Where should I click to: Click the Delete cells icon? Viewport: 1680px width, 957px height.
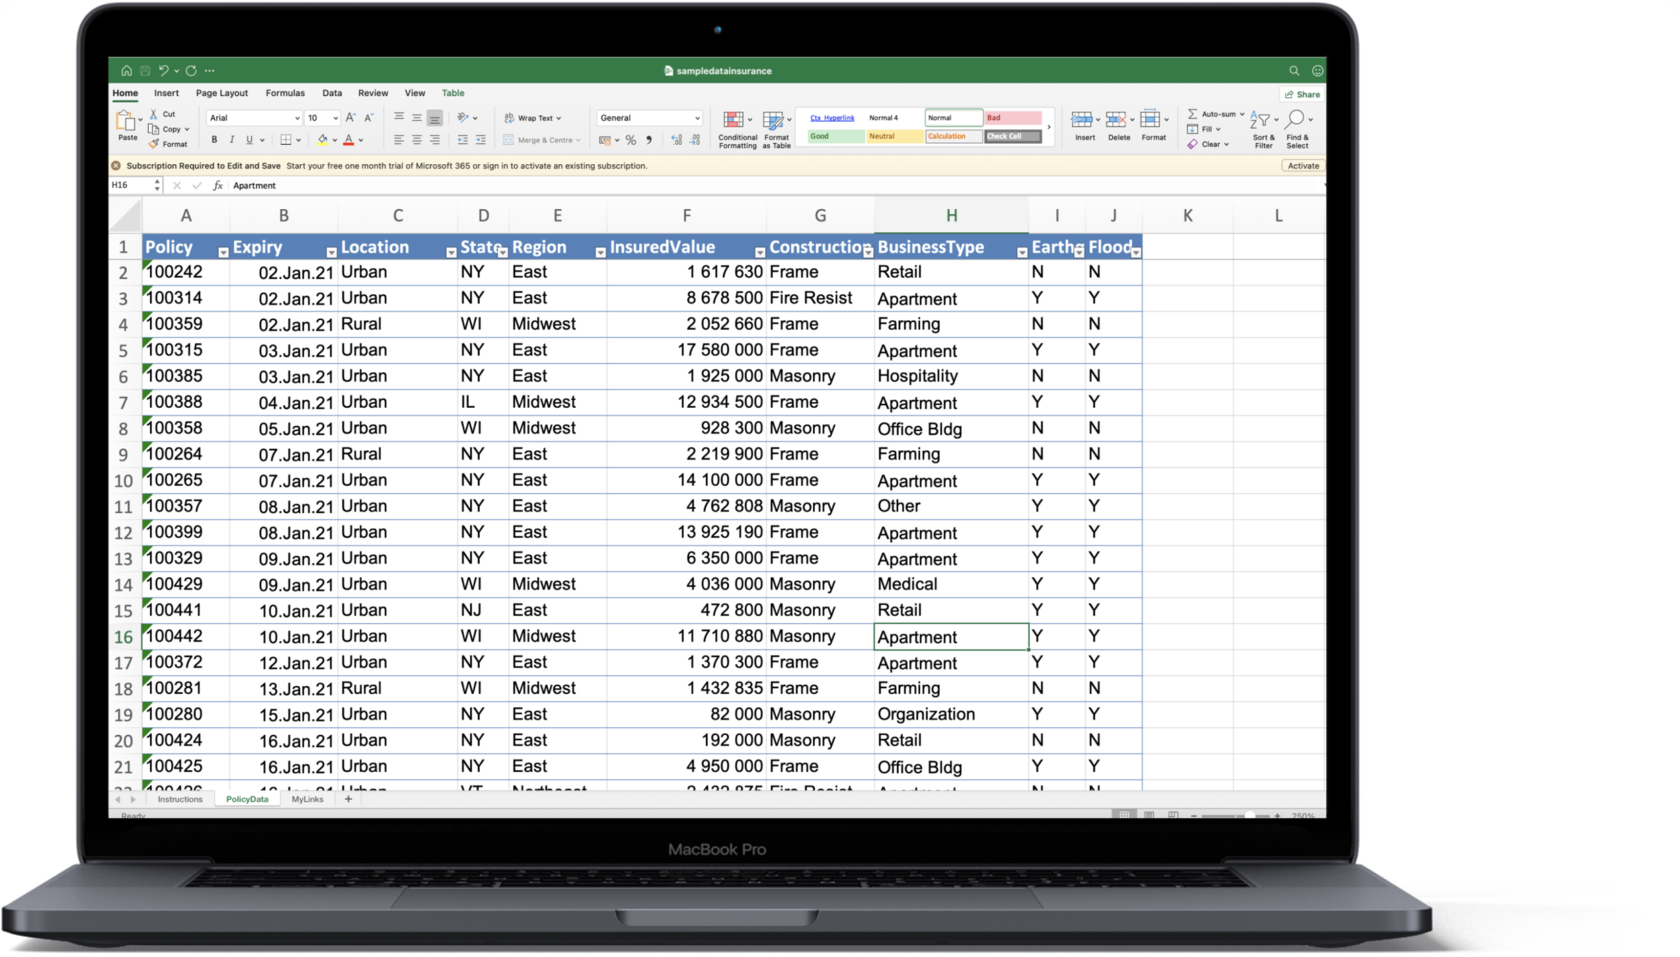[x=1116, y=120]
